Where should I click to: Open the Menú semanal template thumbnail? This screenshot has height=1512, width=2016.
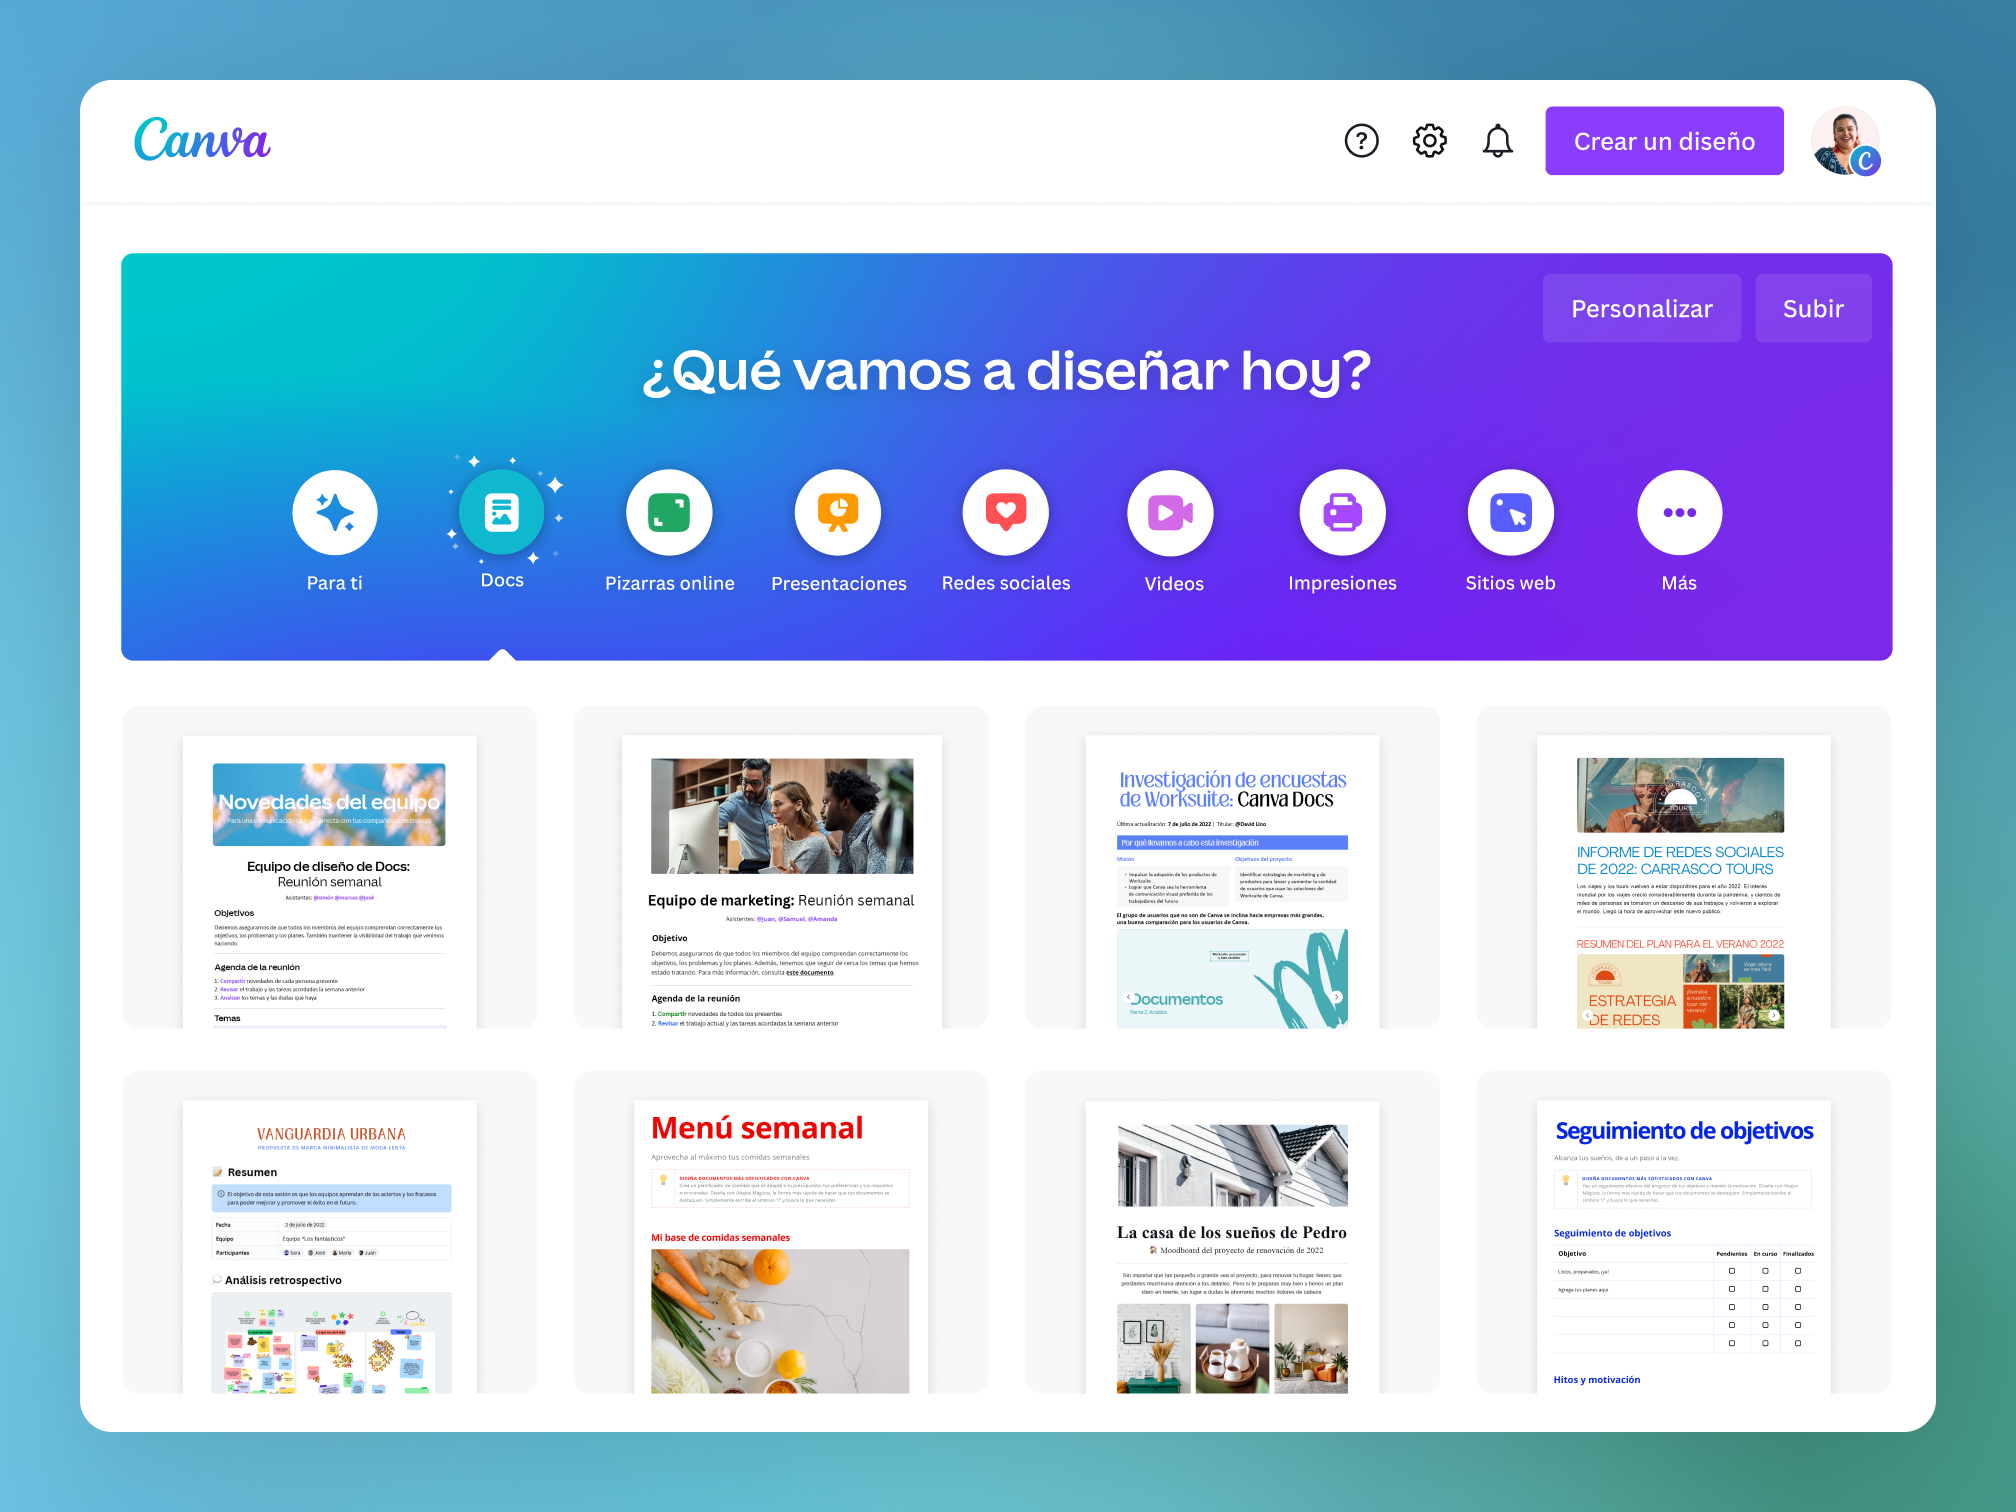point(780,1240)
